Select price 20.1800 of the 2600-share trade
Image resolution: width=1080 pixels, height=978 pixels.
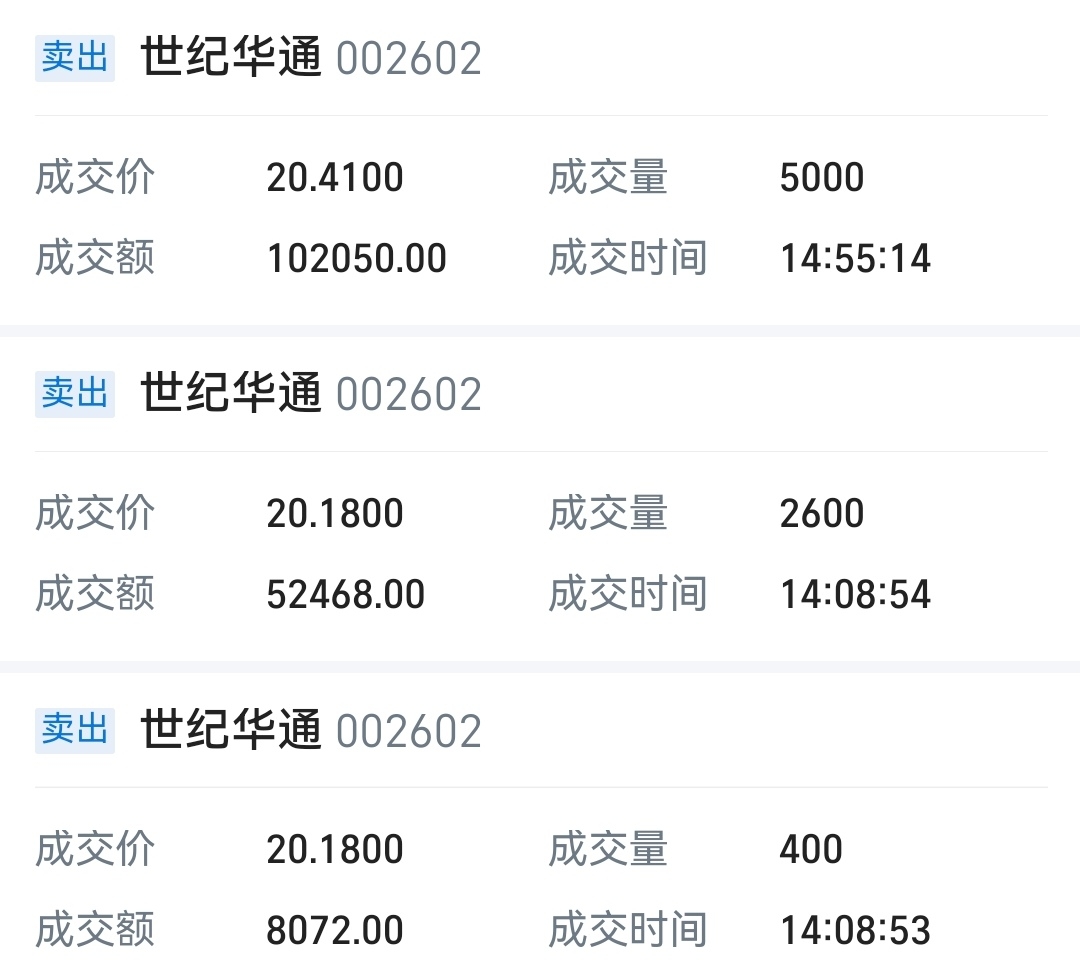coord(335,514)
